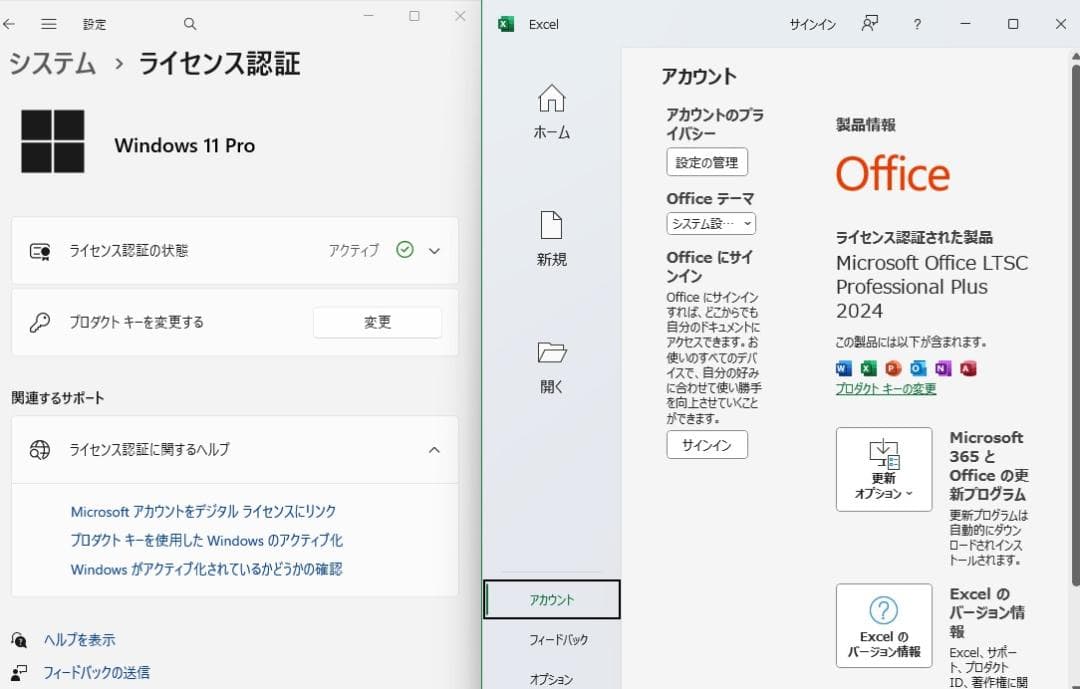Click the Settings search magnifier icon
Viewport: 1080px width, 689px height.
click(x=190, y=24)
